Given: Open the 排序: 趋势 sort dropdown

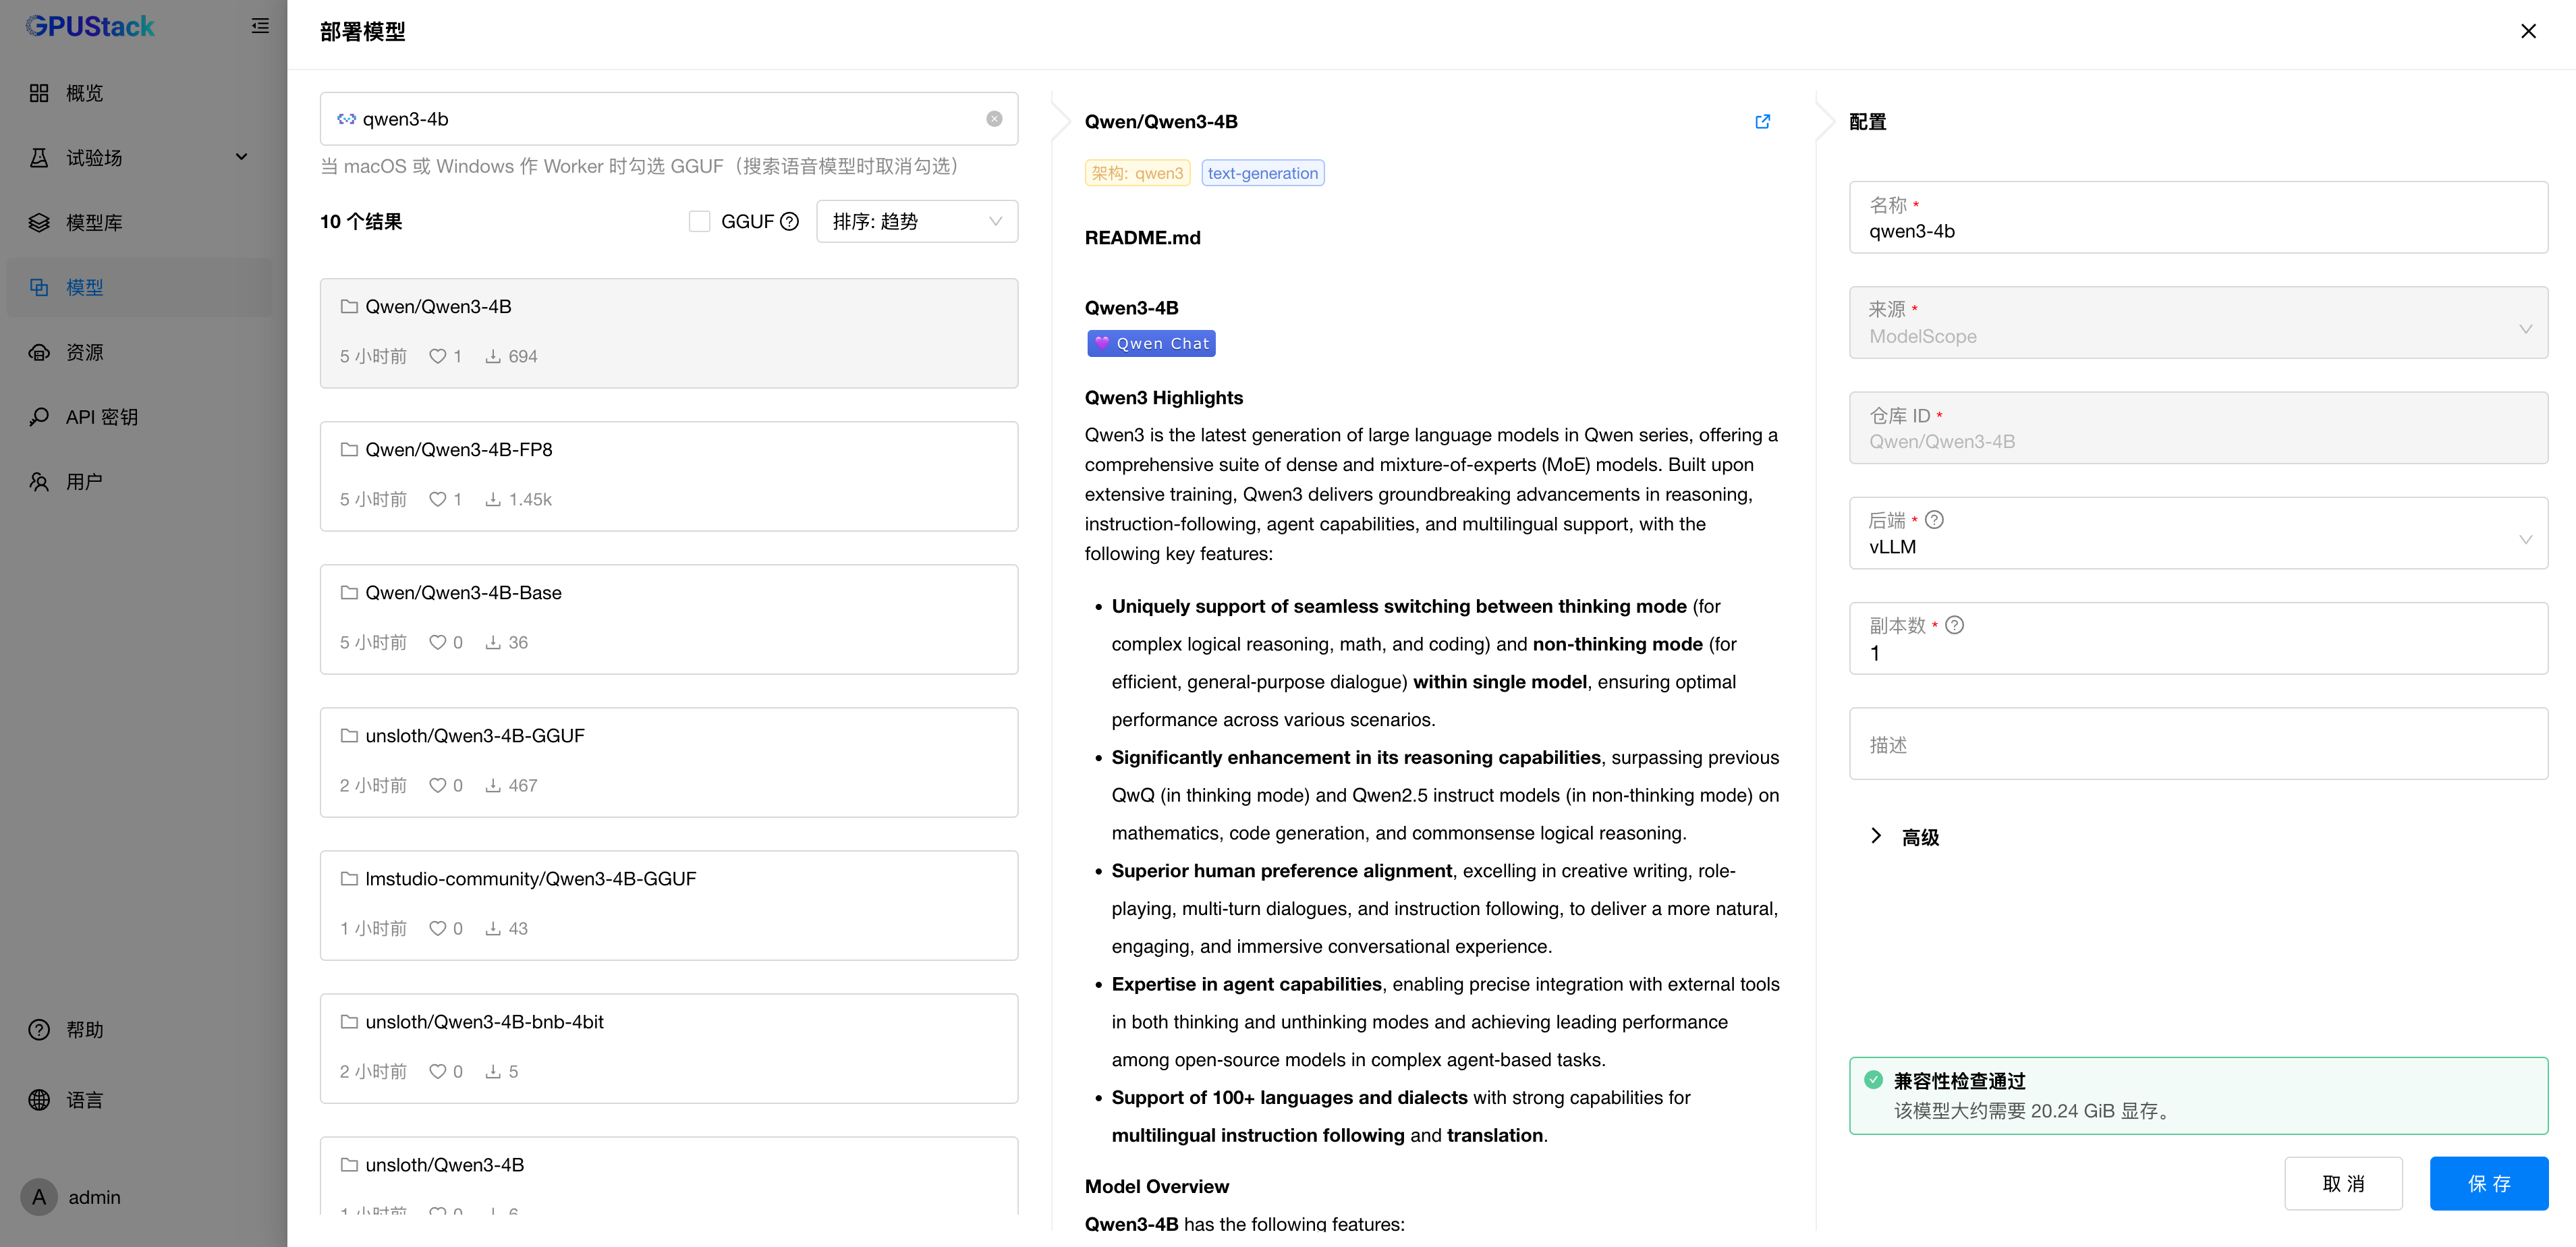Looking at the screenshot, I should tap(917, 221).
